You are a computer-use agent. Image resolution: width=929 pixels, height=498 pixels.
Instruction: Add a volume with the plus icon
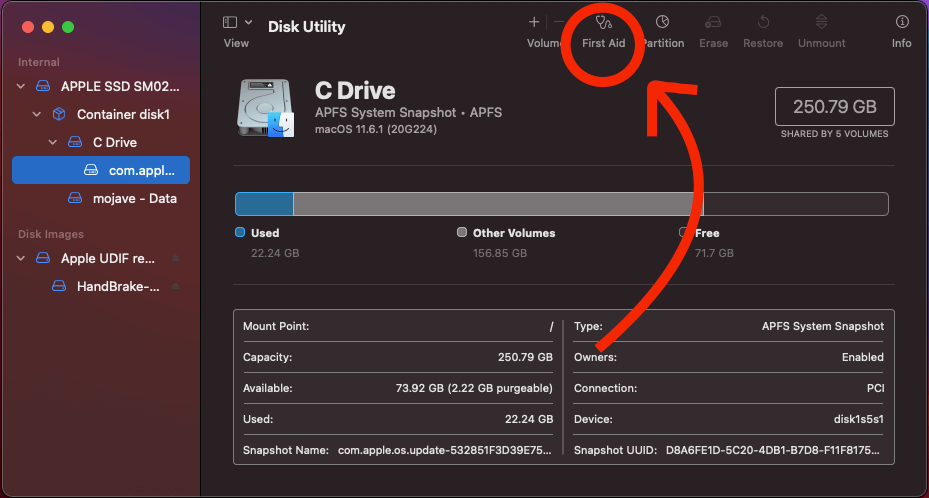pos(534,22)
